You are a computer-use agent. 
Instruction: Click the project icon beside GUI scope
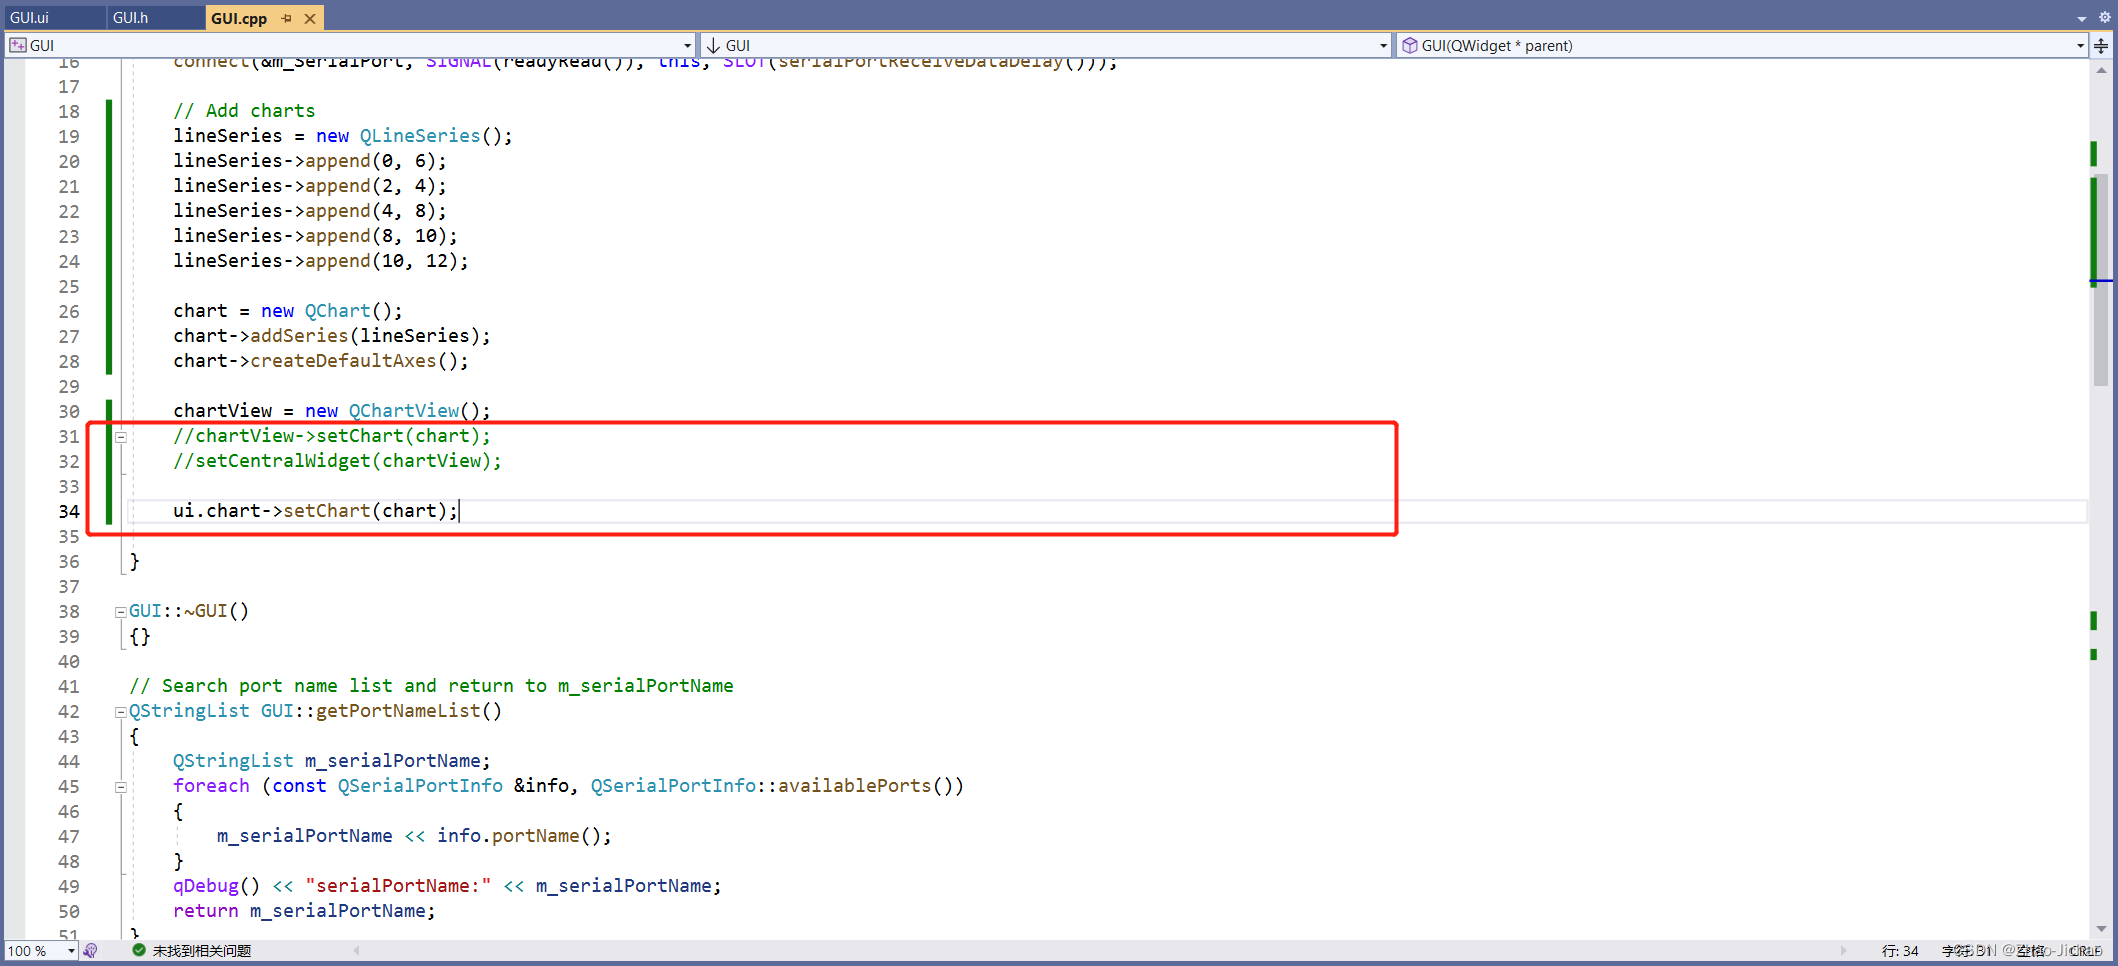[x=18, y=45]
